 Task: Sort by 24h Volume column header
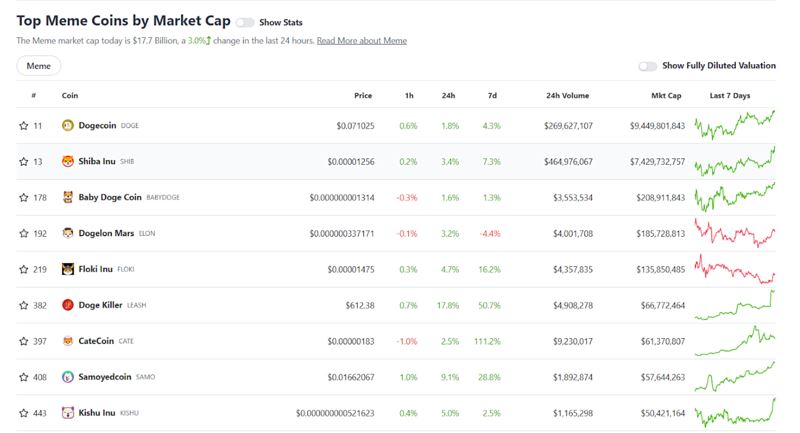tap(567, 95)
